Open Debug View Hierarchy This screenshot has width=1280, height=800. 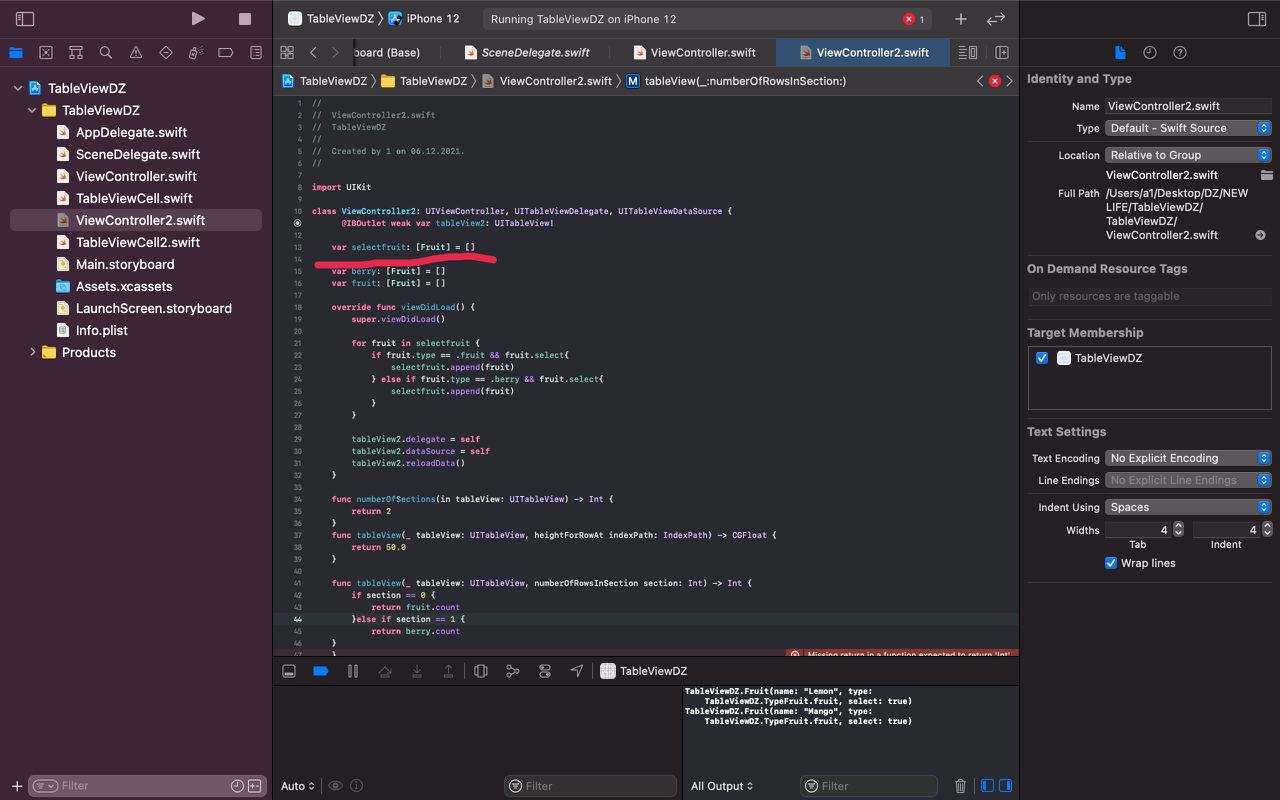pos(481,671)
